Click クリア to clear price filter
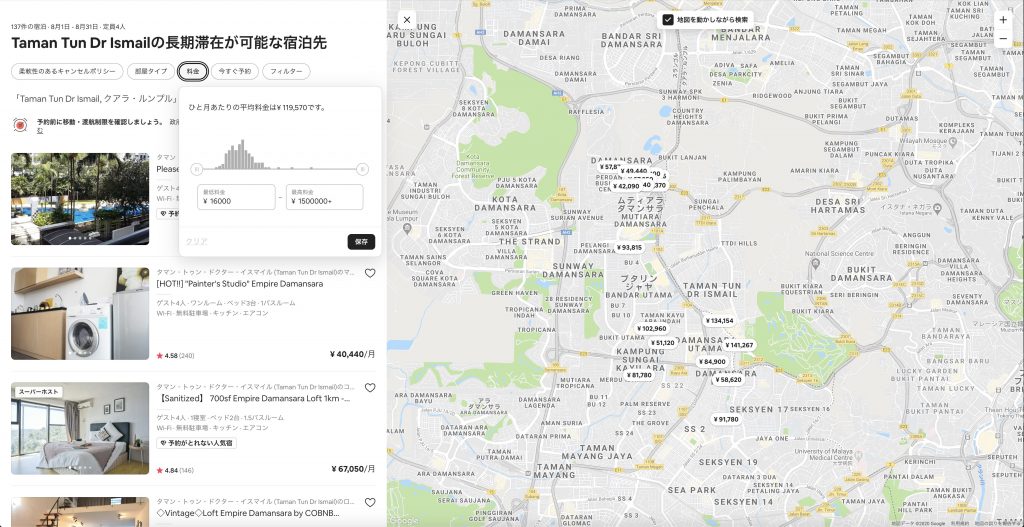The height and width of the screenshot is (527, 1024). click(197, 242)
